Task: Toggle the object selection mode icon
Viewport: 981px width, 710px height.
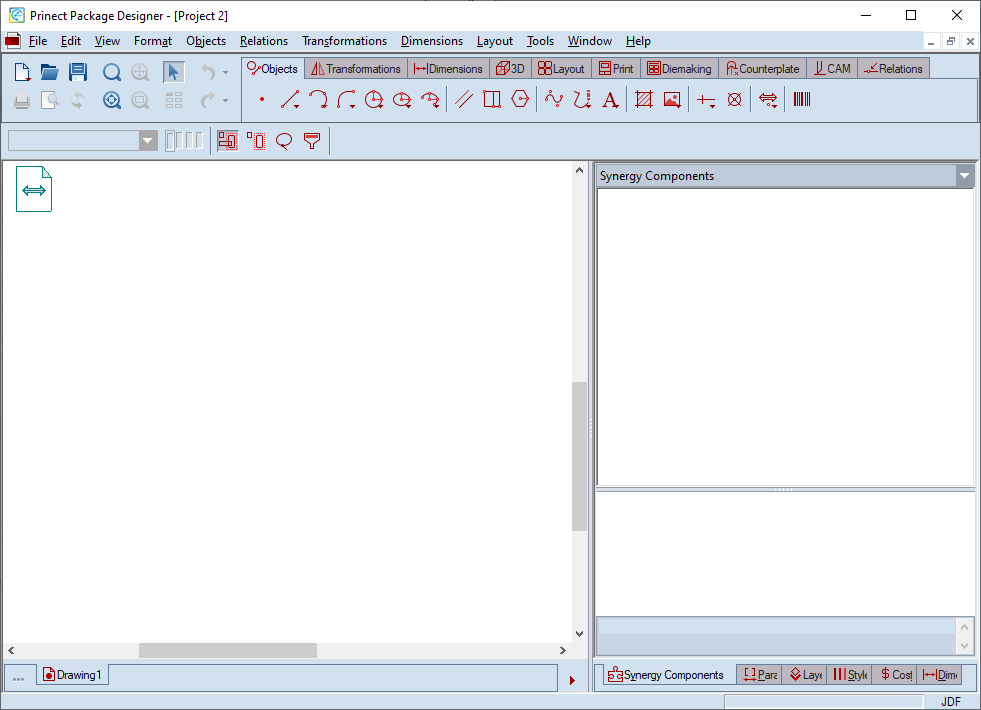Action: click(228, 141)
